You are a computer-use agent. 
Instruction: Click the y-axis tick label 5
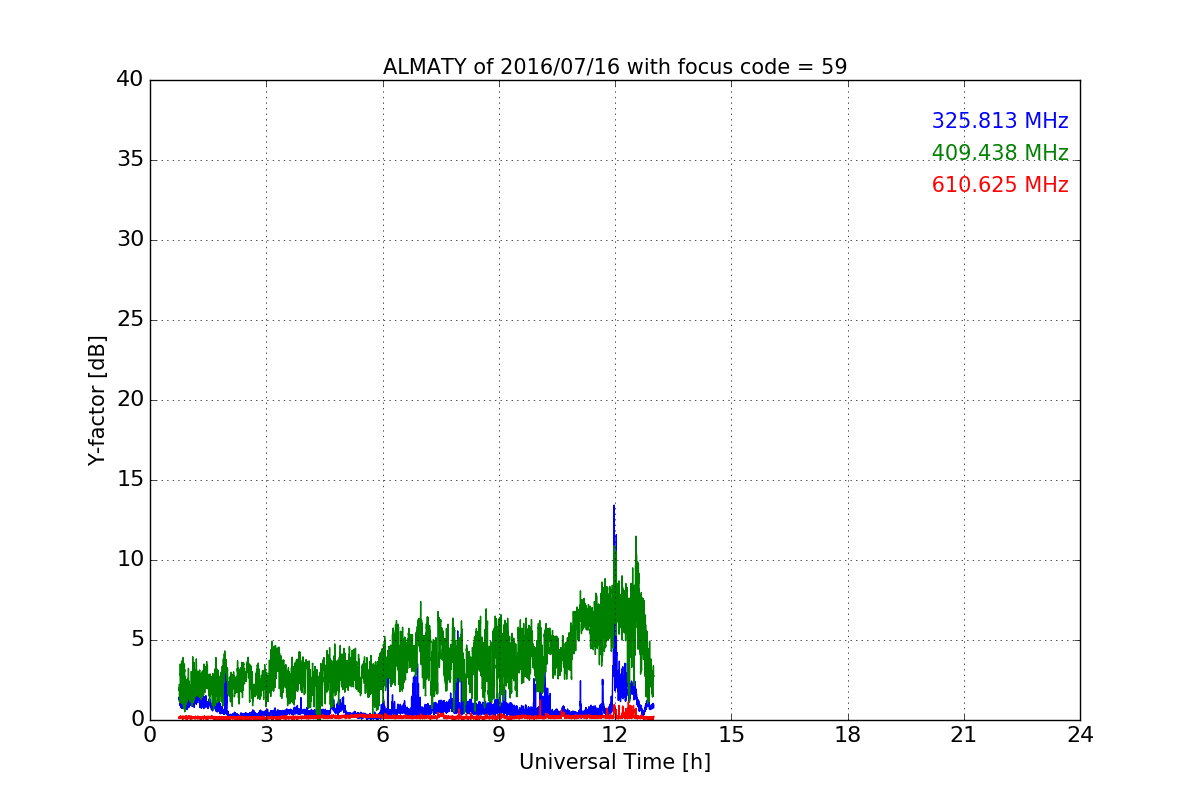click(x=136, y=640)
